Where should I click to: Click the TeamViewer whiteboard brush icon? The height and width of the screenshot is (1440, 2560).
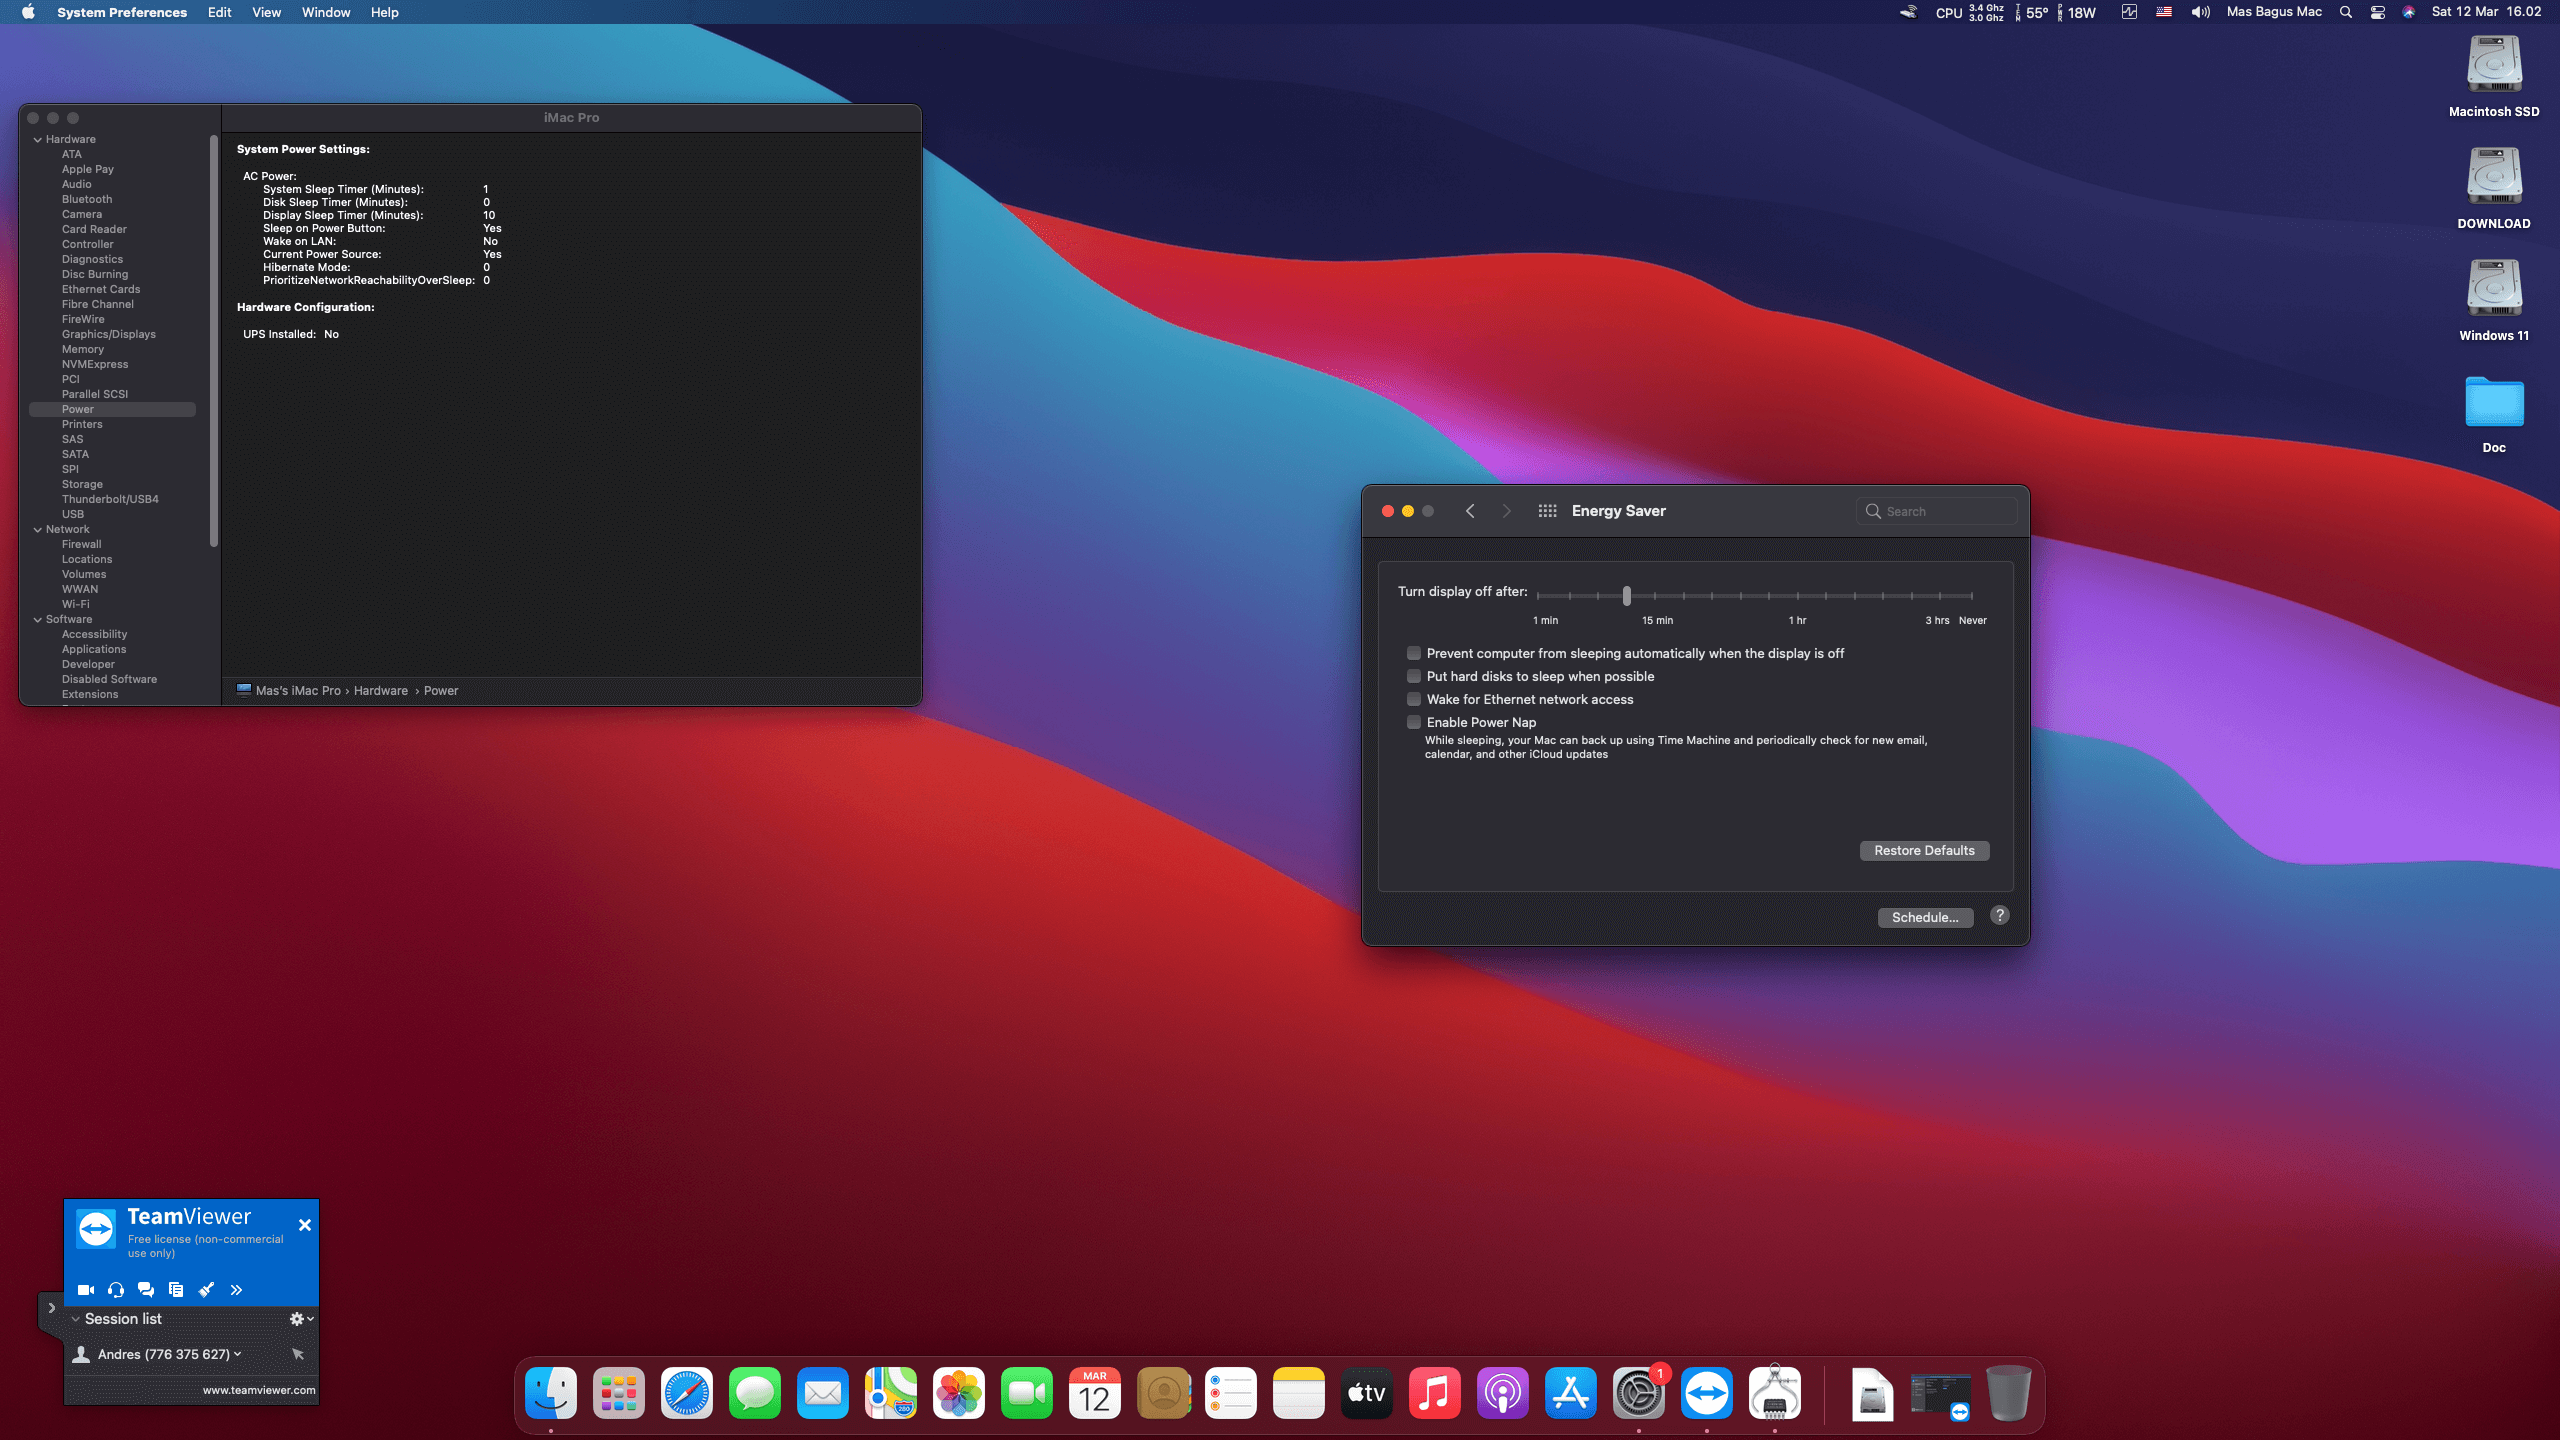206,1290
